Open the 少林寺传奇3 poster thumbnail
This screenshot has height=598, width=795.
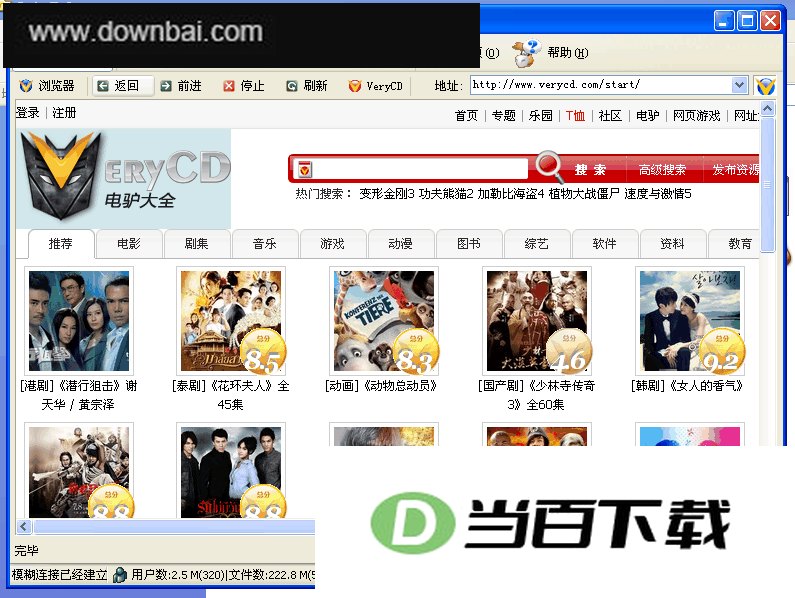pyautogui.click(x=537, y=321)
